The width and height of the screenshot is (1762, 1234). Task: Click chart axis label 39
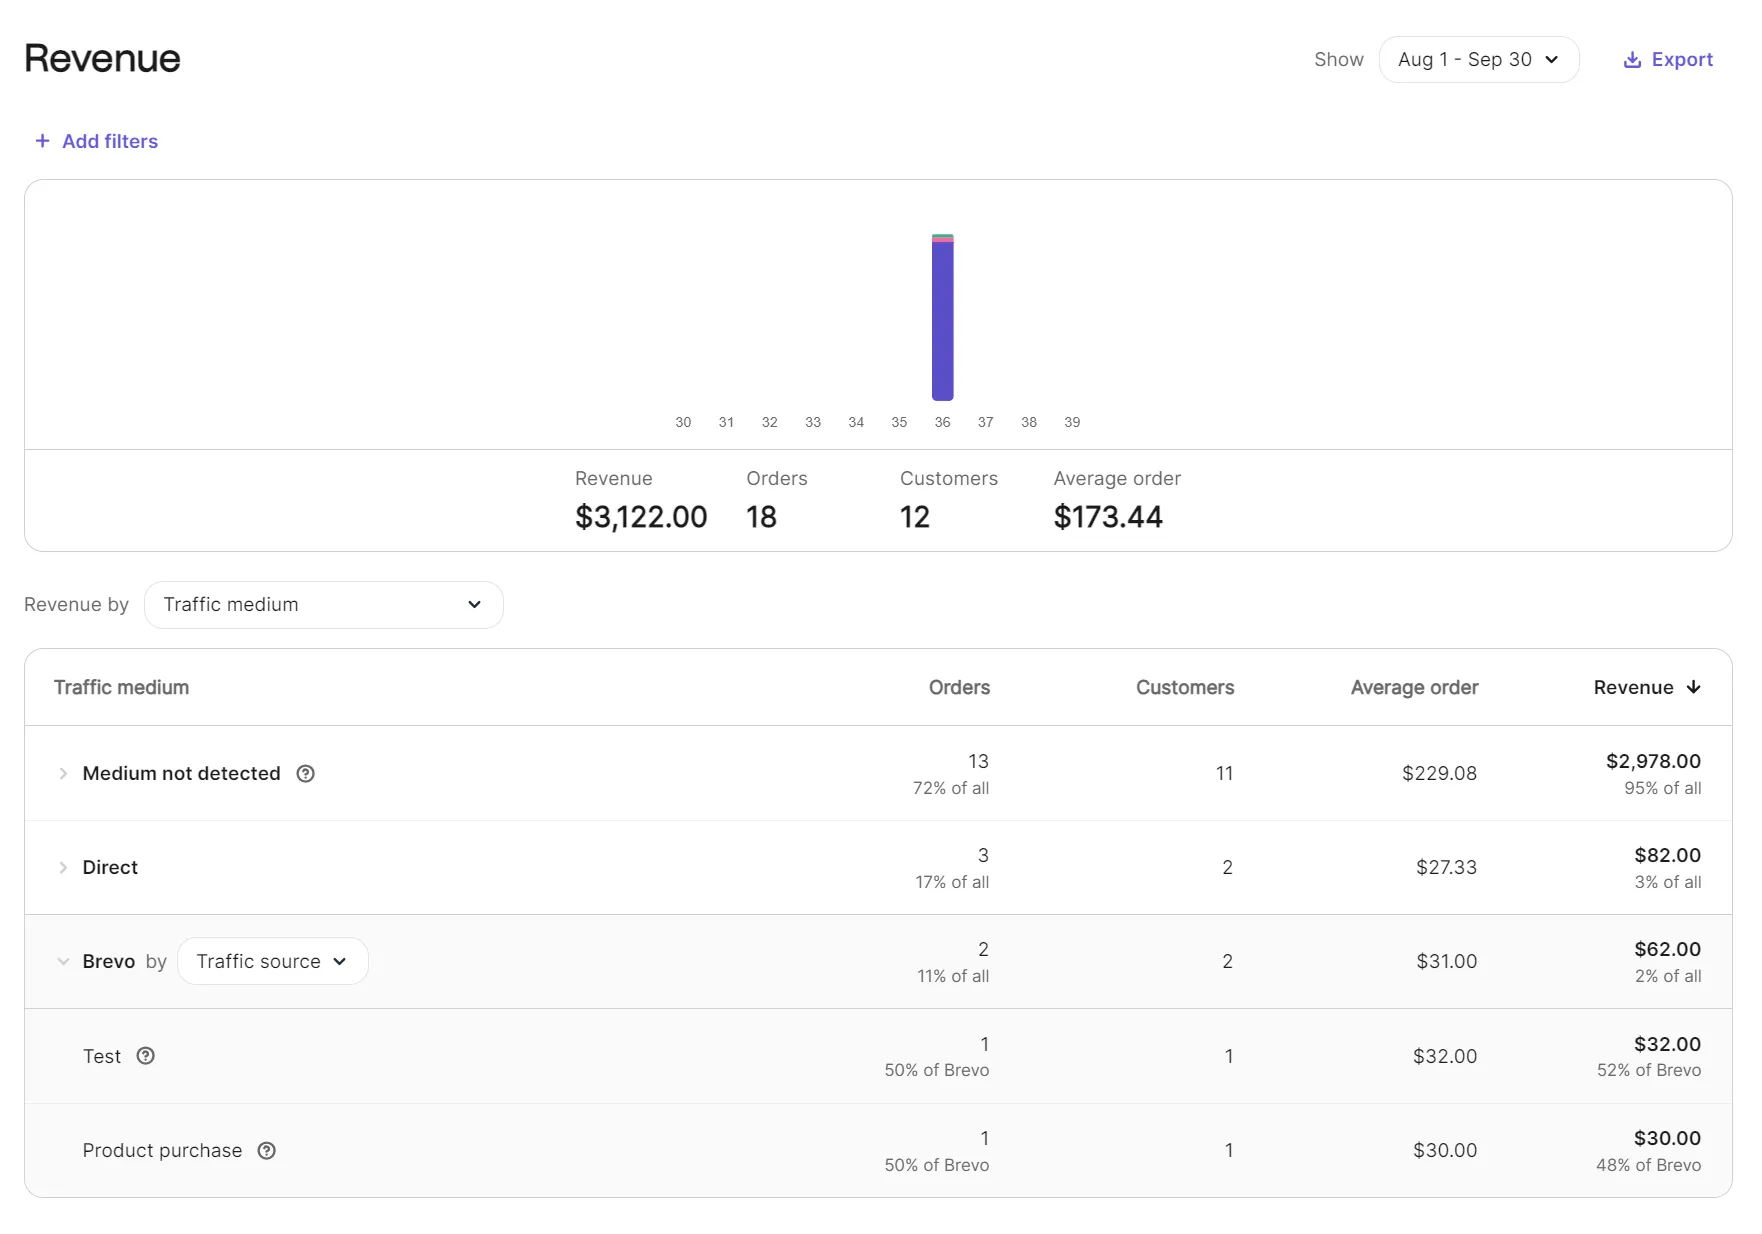coord(1072,422)
